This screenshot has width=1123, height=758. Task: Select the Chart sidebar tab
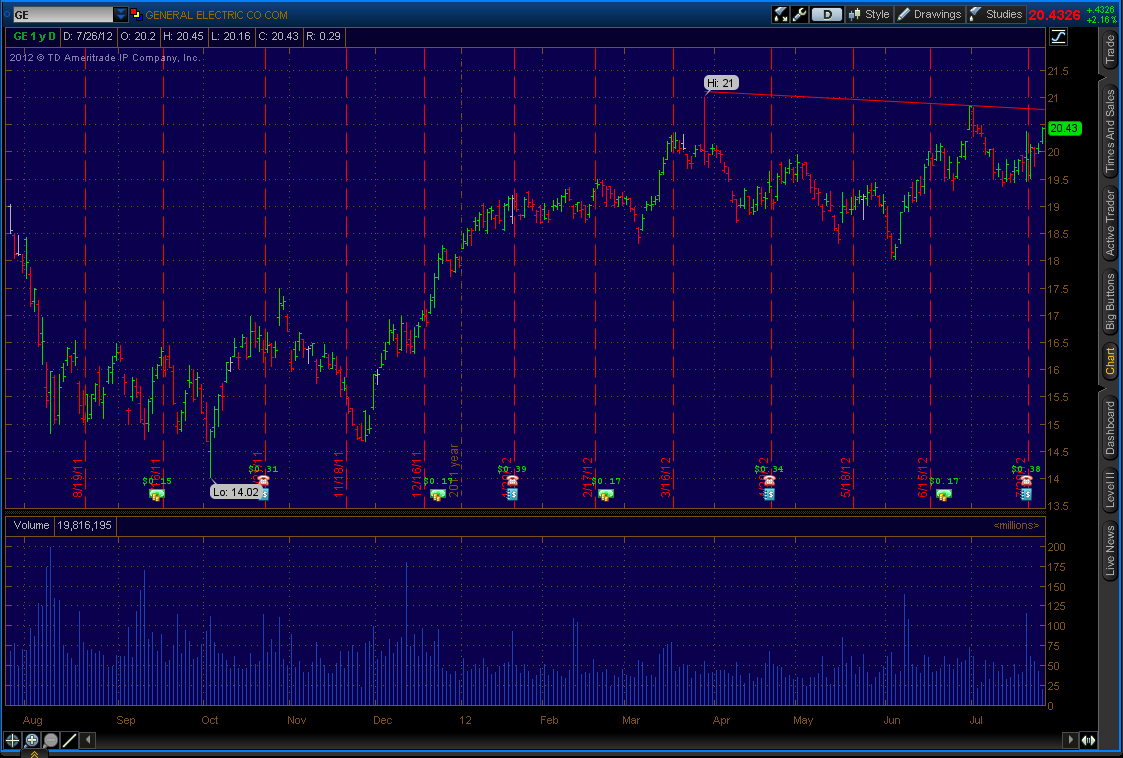click(x=1110, y=362)
